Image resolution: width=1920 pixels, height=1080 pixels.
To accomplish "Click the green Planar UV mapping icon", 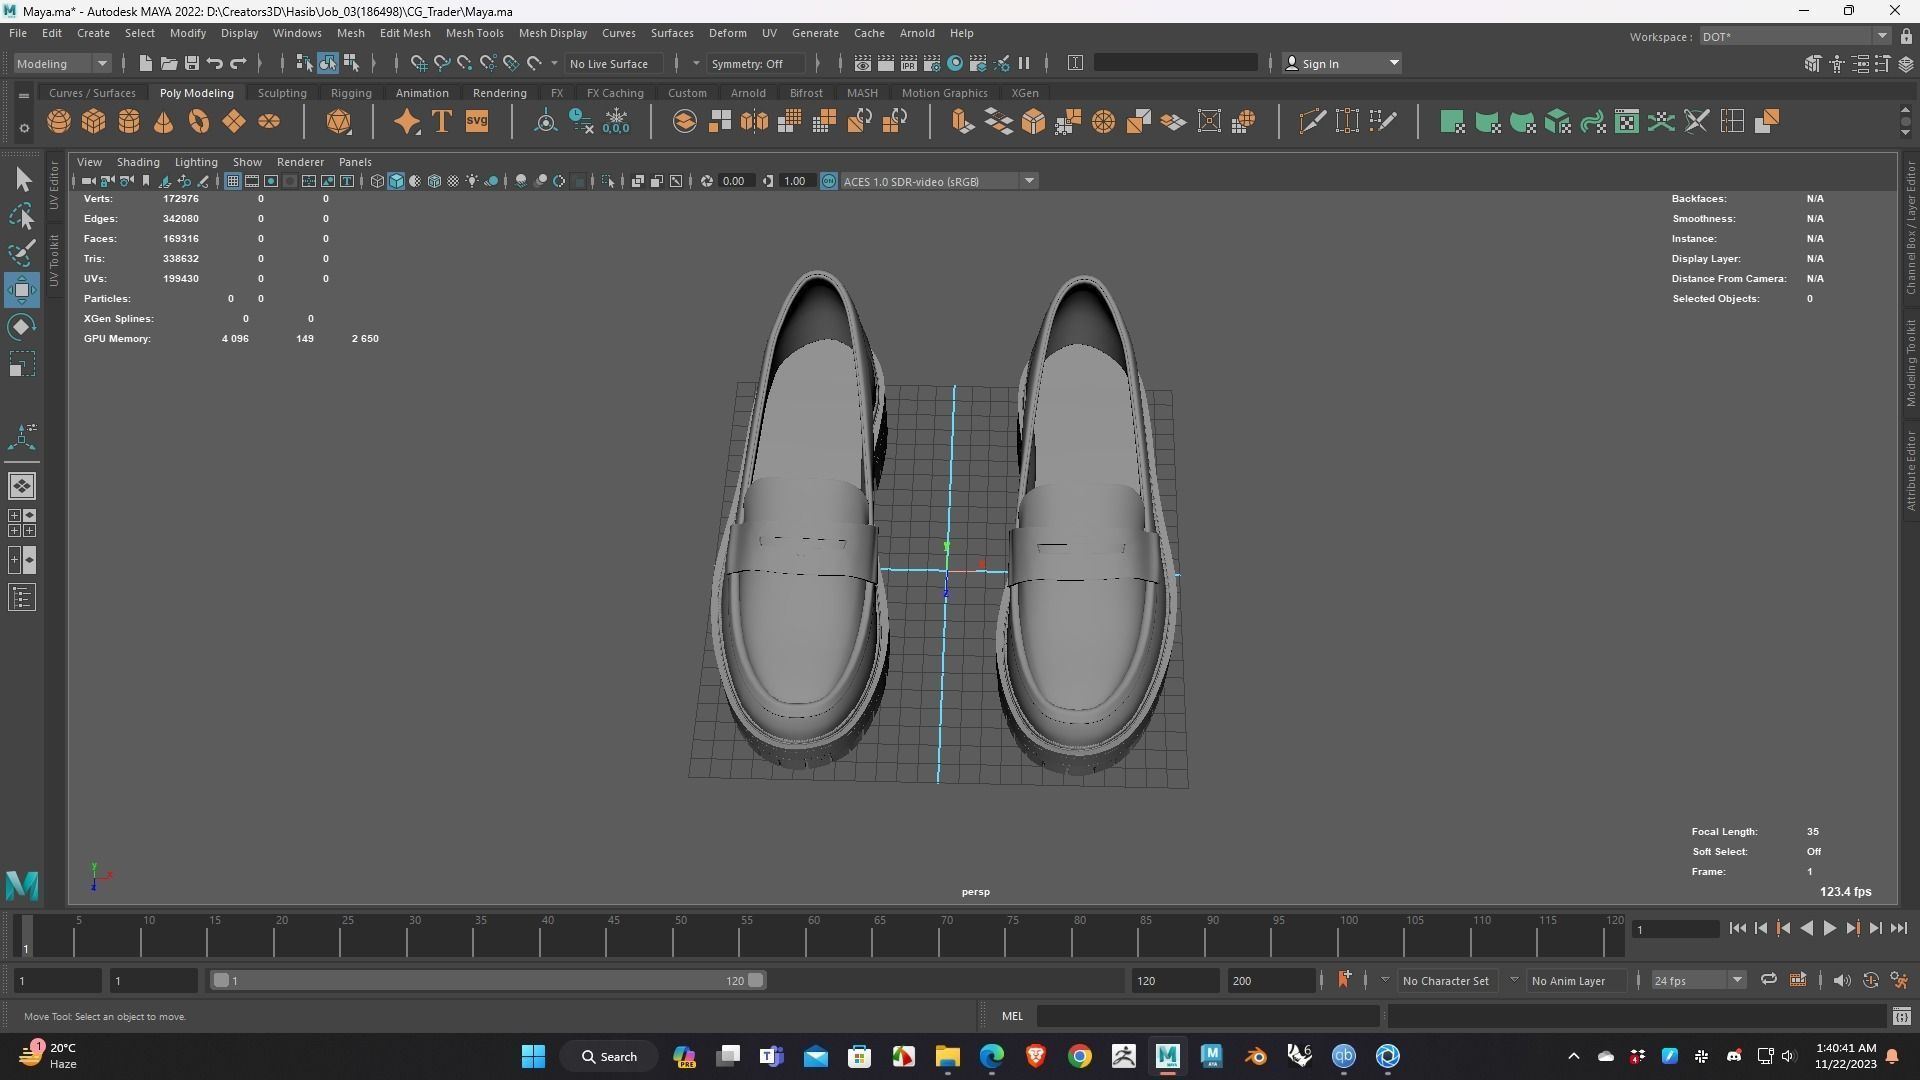I will [1452, 122].
